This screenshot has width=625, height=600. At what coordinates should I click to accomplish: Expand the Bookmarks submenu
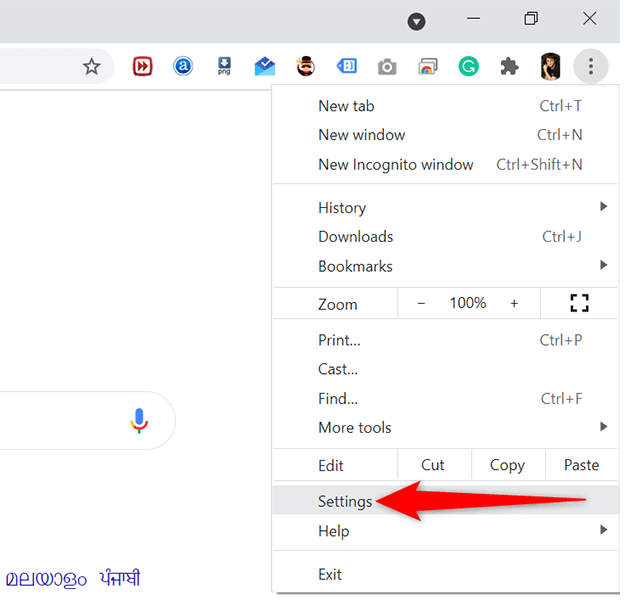click(x=445, y=266)
